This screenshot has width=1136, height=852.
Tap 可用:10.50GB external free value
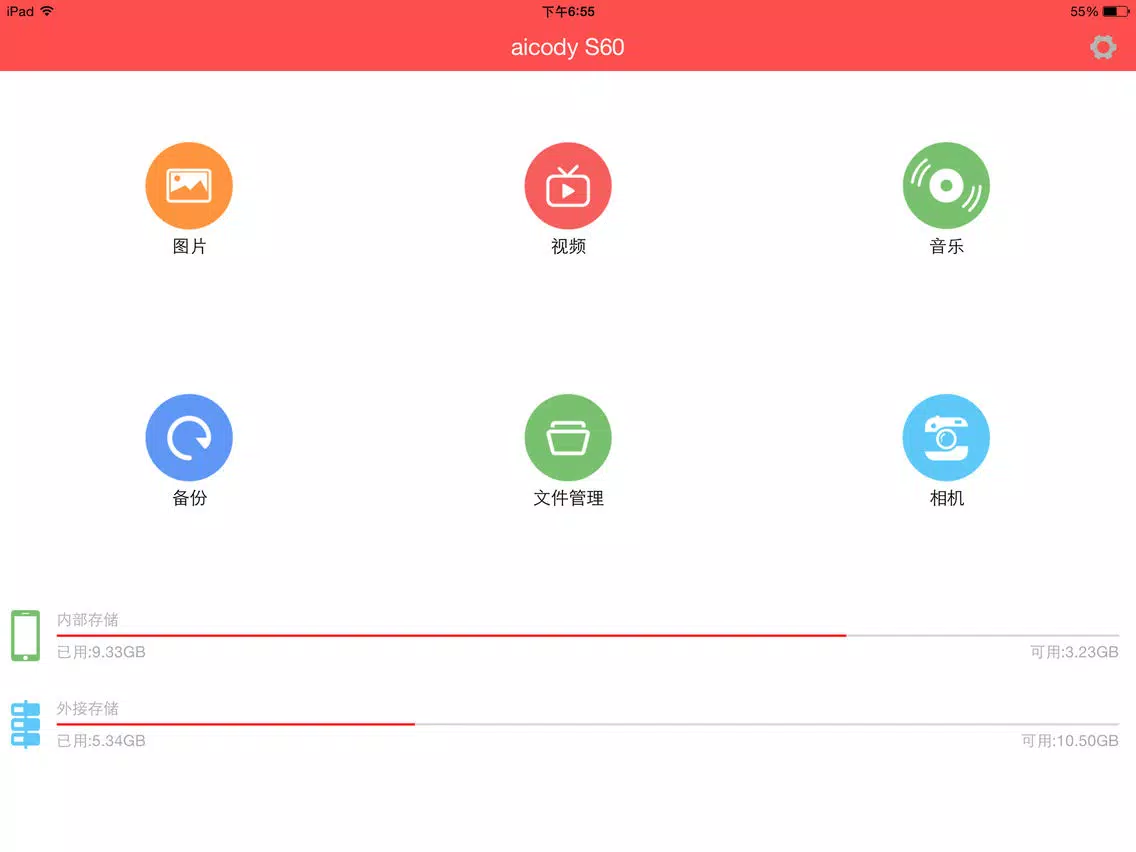(1070, 740)
